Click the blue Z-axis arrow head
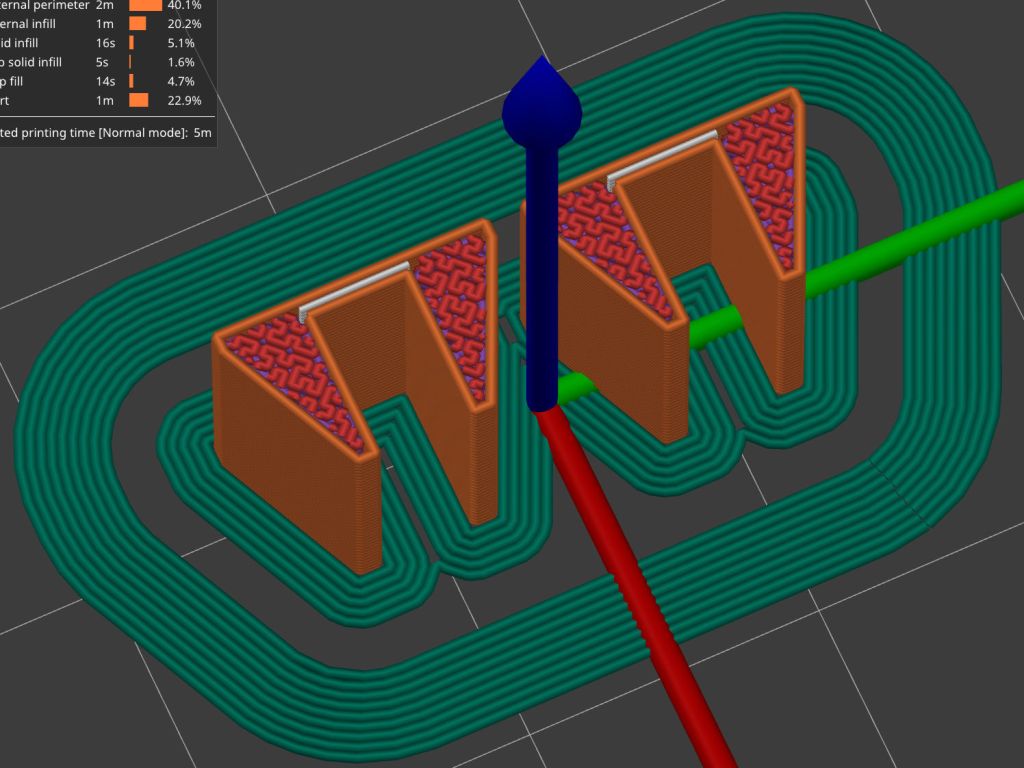Screen dimensions: 1024x768 pos(541,102)
